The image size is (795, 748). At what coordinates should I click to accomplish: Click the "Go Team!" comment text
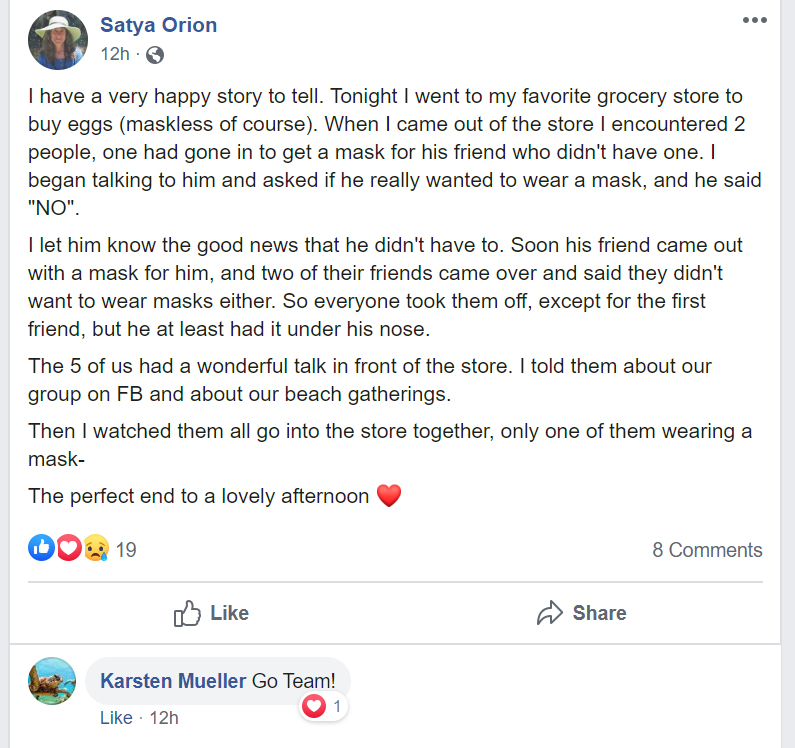tap(294, 681)
